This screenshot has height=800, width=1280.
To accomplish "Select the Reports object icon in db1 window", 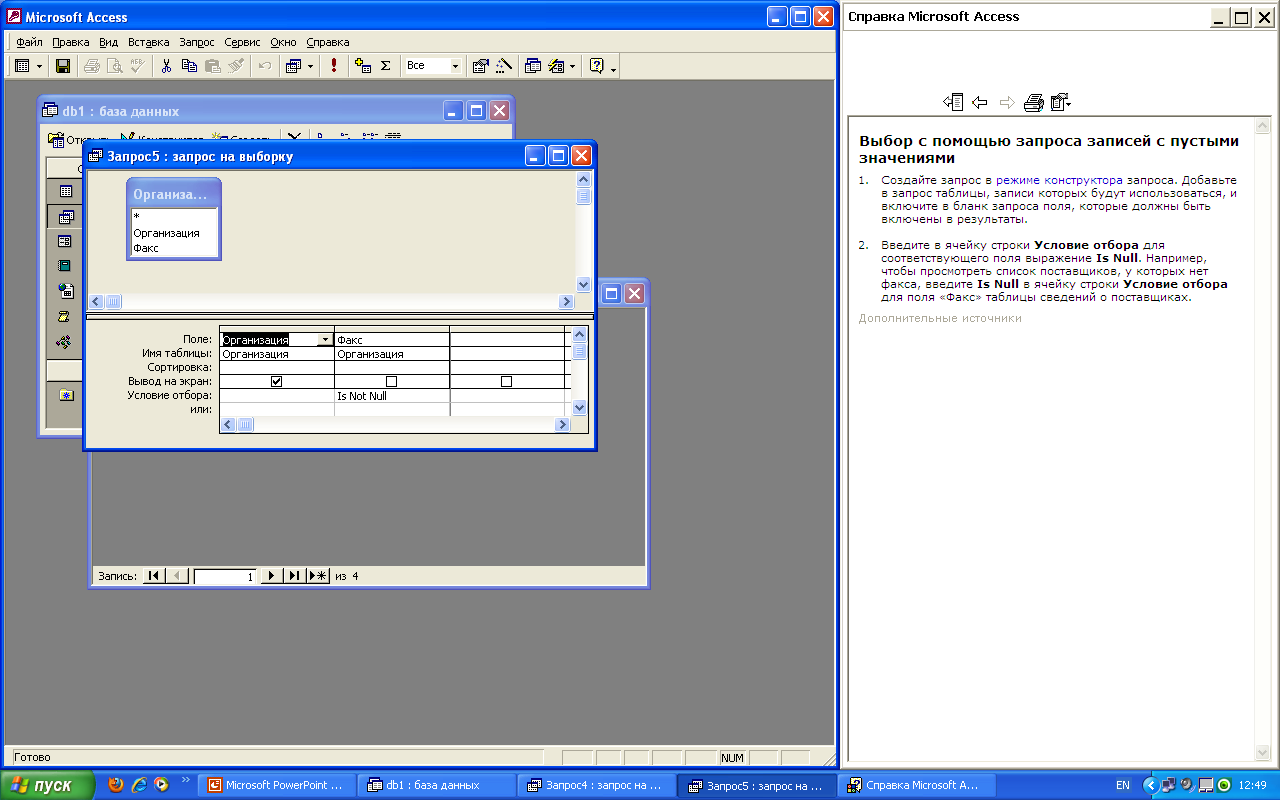I will 65,266.
